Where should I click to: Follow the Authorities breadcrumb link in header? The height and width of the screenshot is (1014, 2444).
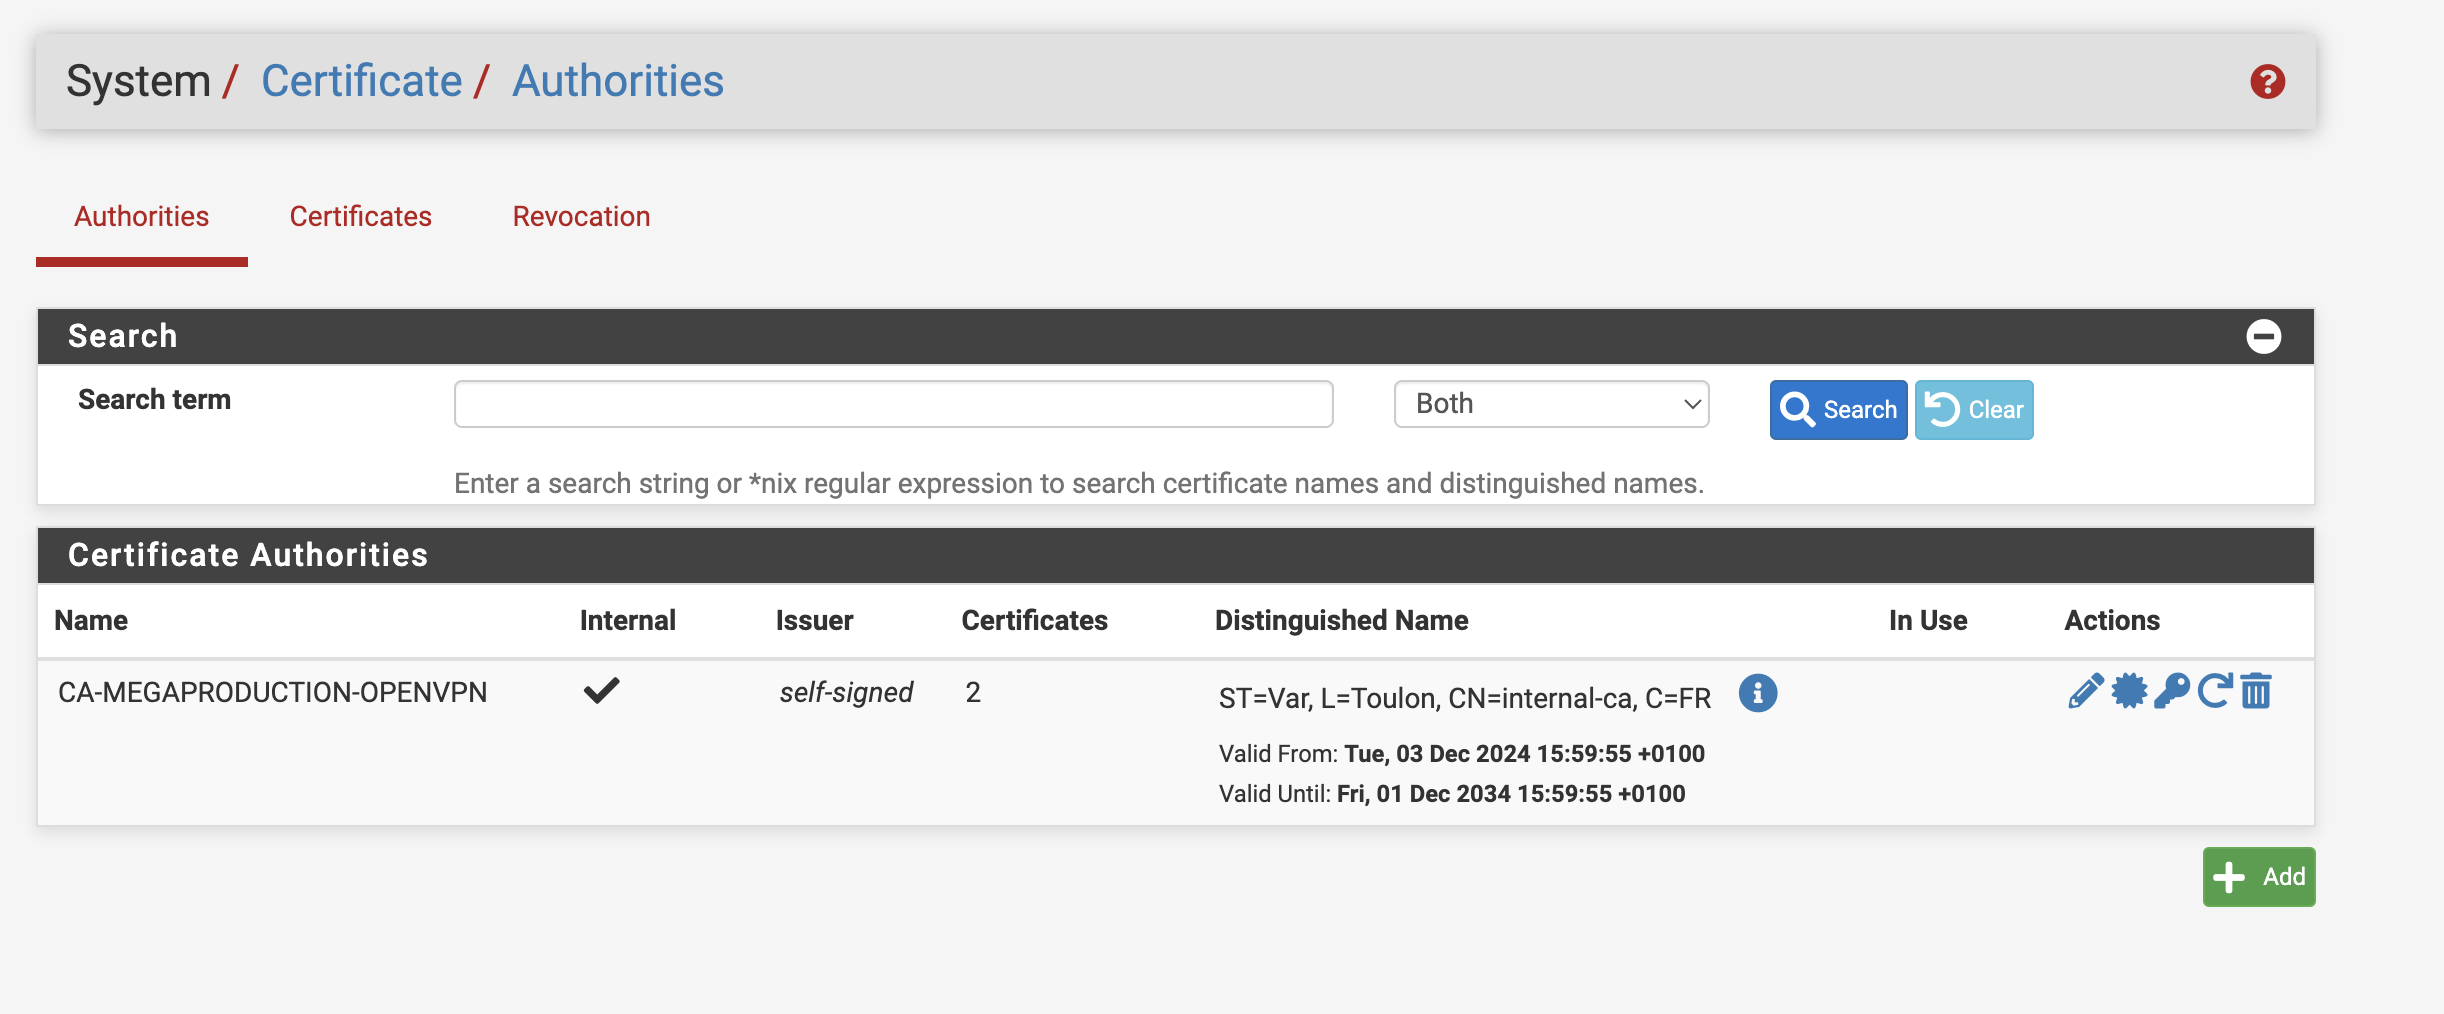click(x=617, y=81)
